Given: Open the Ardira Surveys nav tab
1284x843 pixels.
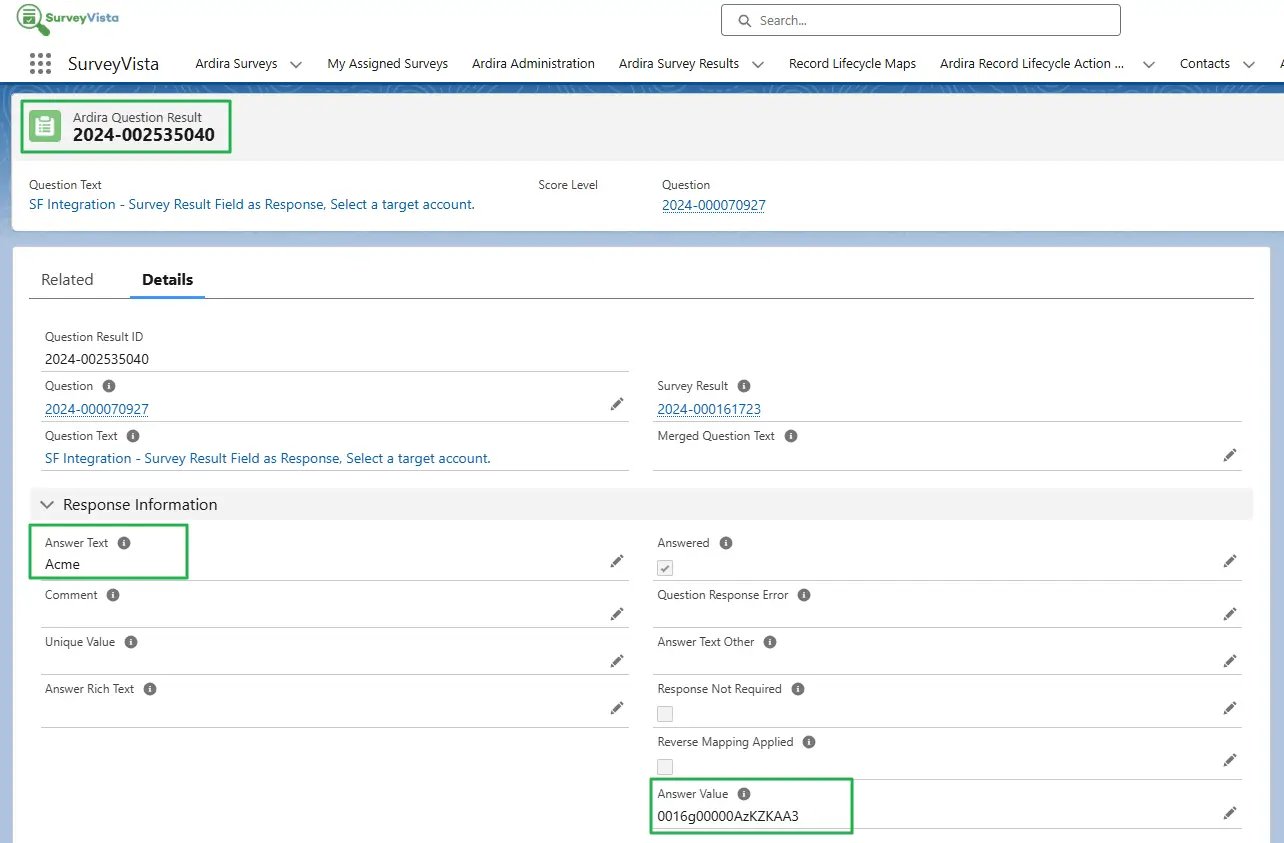Looking at the screenshot, I should (x=237, y=63).
